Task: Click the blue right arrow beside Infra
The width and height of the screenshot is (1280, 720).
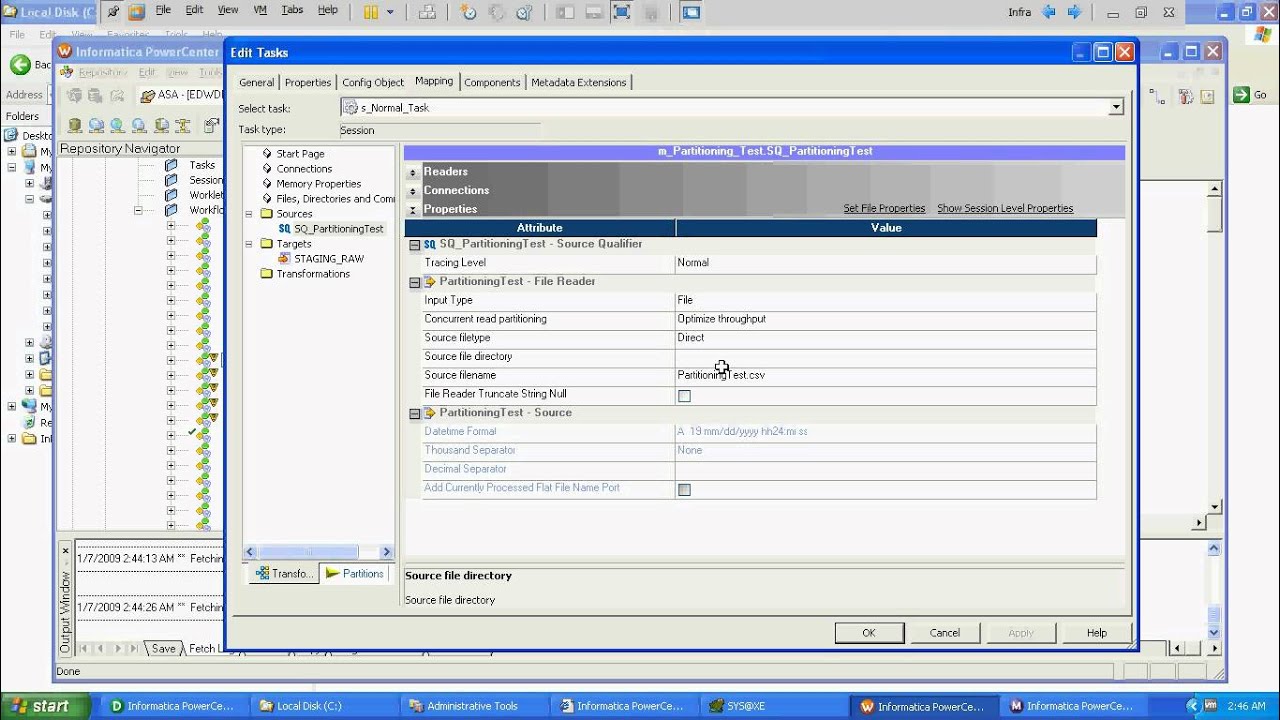Action: point(1075,12)
